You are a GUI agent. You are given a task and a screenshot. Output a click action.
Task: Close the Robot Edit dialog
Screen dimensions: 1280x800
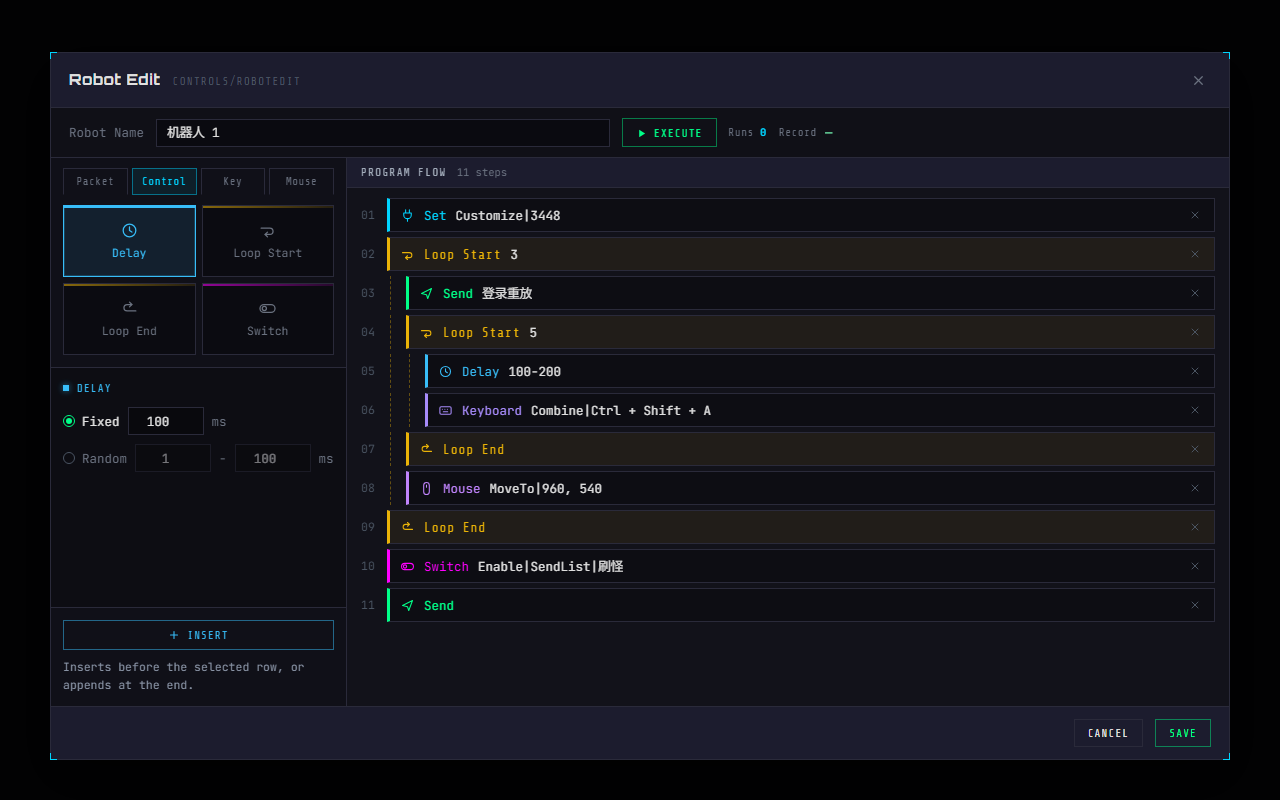[x=1198, y=80]
